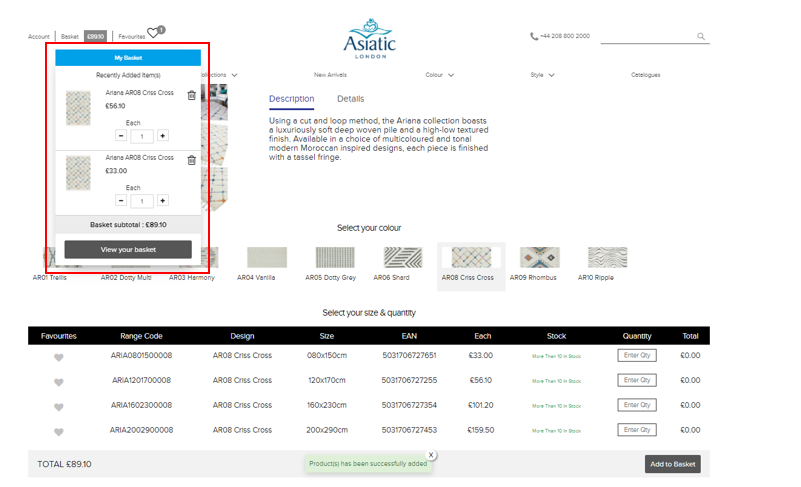Viewport: 801px width, 487px height.
Task: Click Enter Qty field for 160x230cm
Action: [637, 405]
